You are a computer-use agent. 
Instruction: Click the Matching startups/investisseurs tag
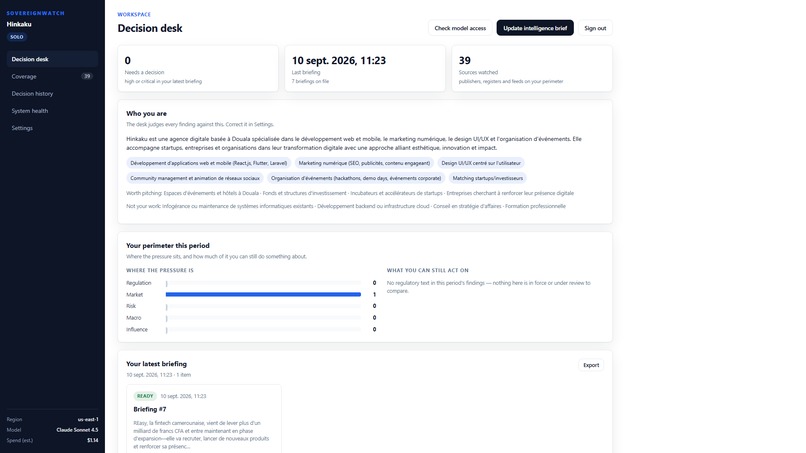(488, 178)
